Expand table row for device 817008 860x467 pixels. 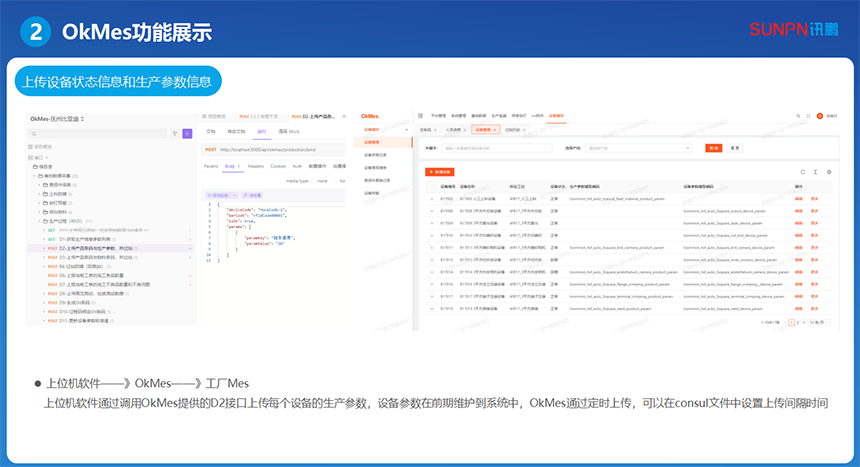(432, 211)
